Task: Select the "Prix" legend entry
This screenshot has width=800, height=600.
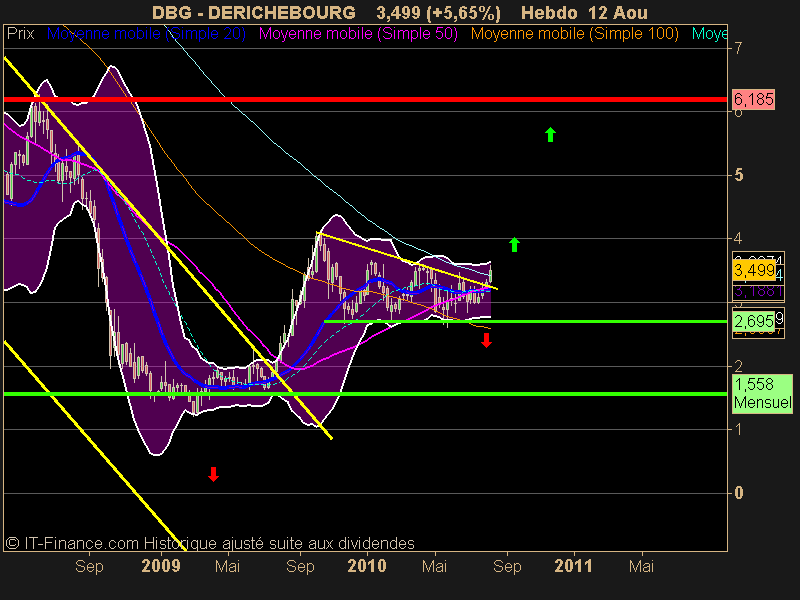Action: coord(20,34)
